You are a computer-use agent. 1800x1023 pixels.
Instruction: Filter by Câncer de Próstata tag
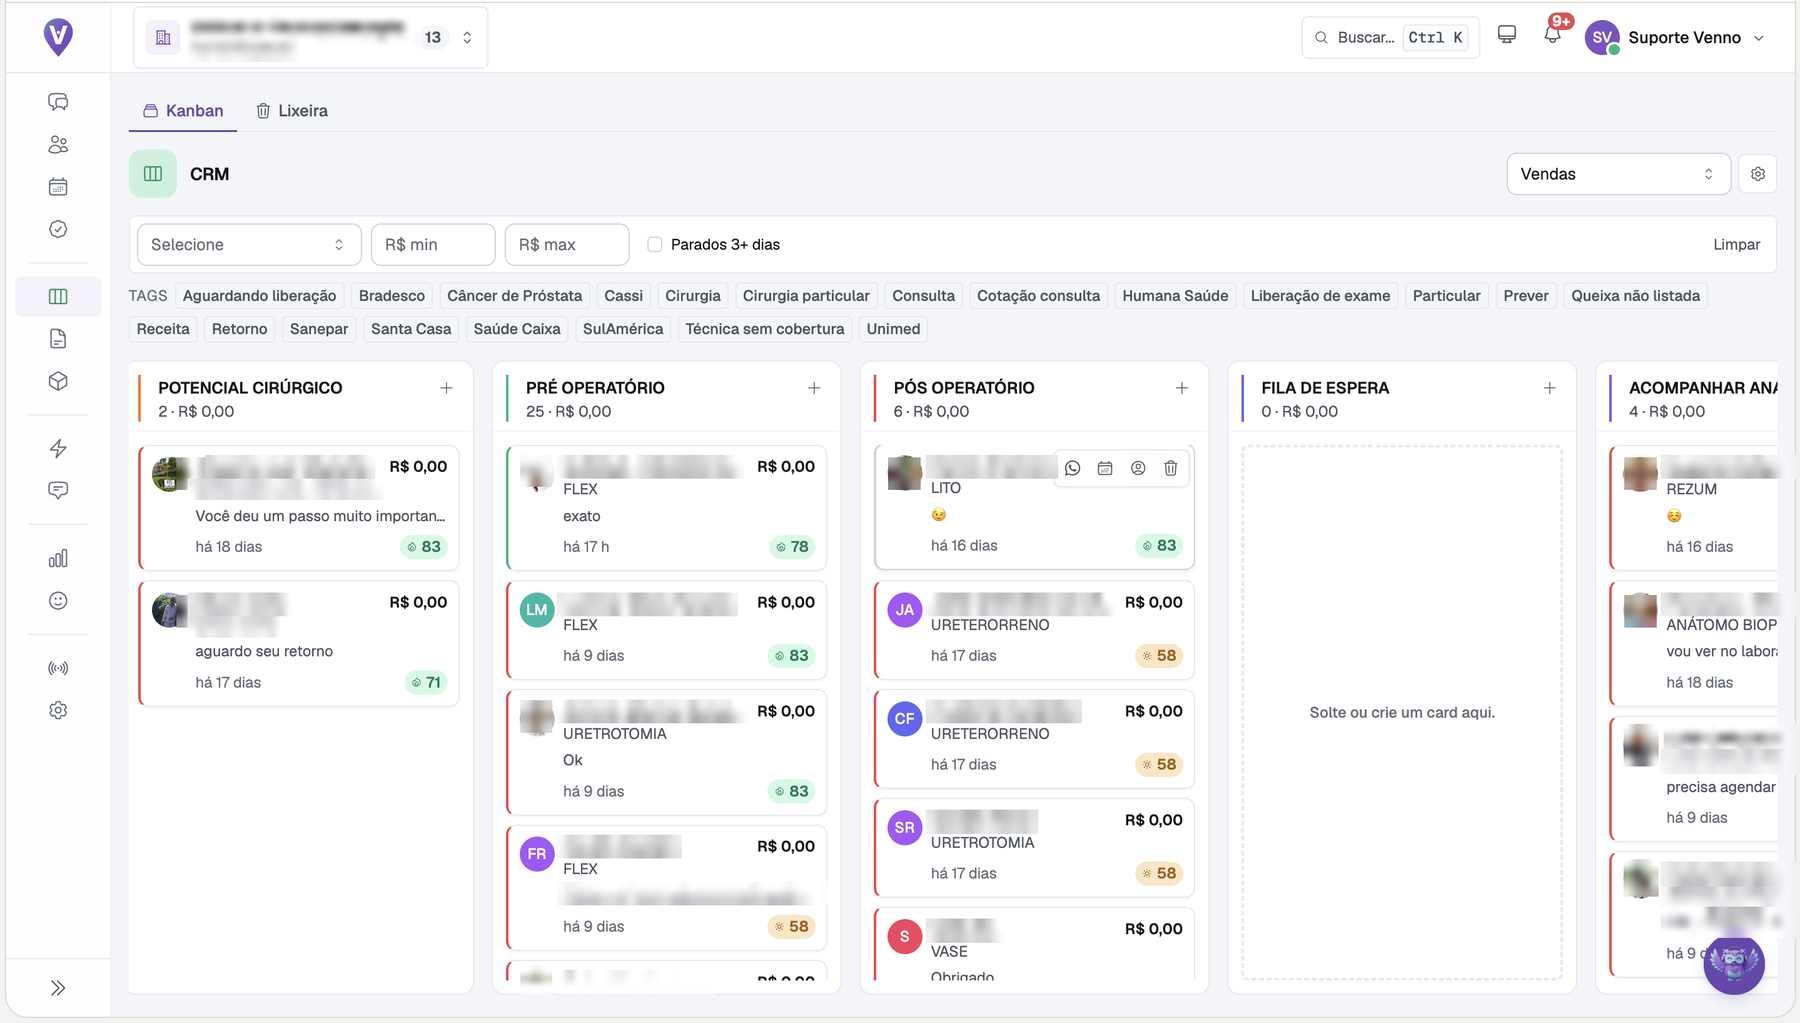tap(514, 296)
